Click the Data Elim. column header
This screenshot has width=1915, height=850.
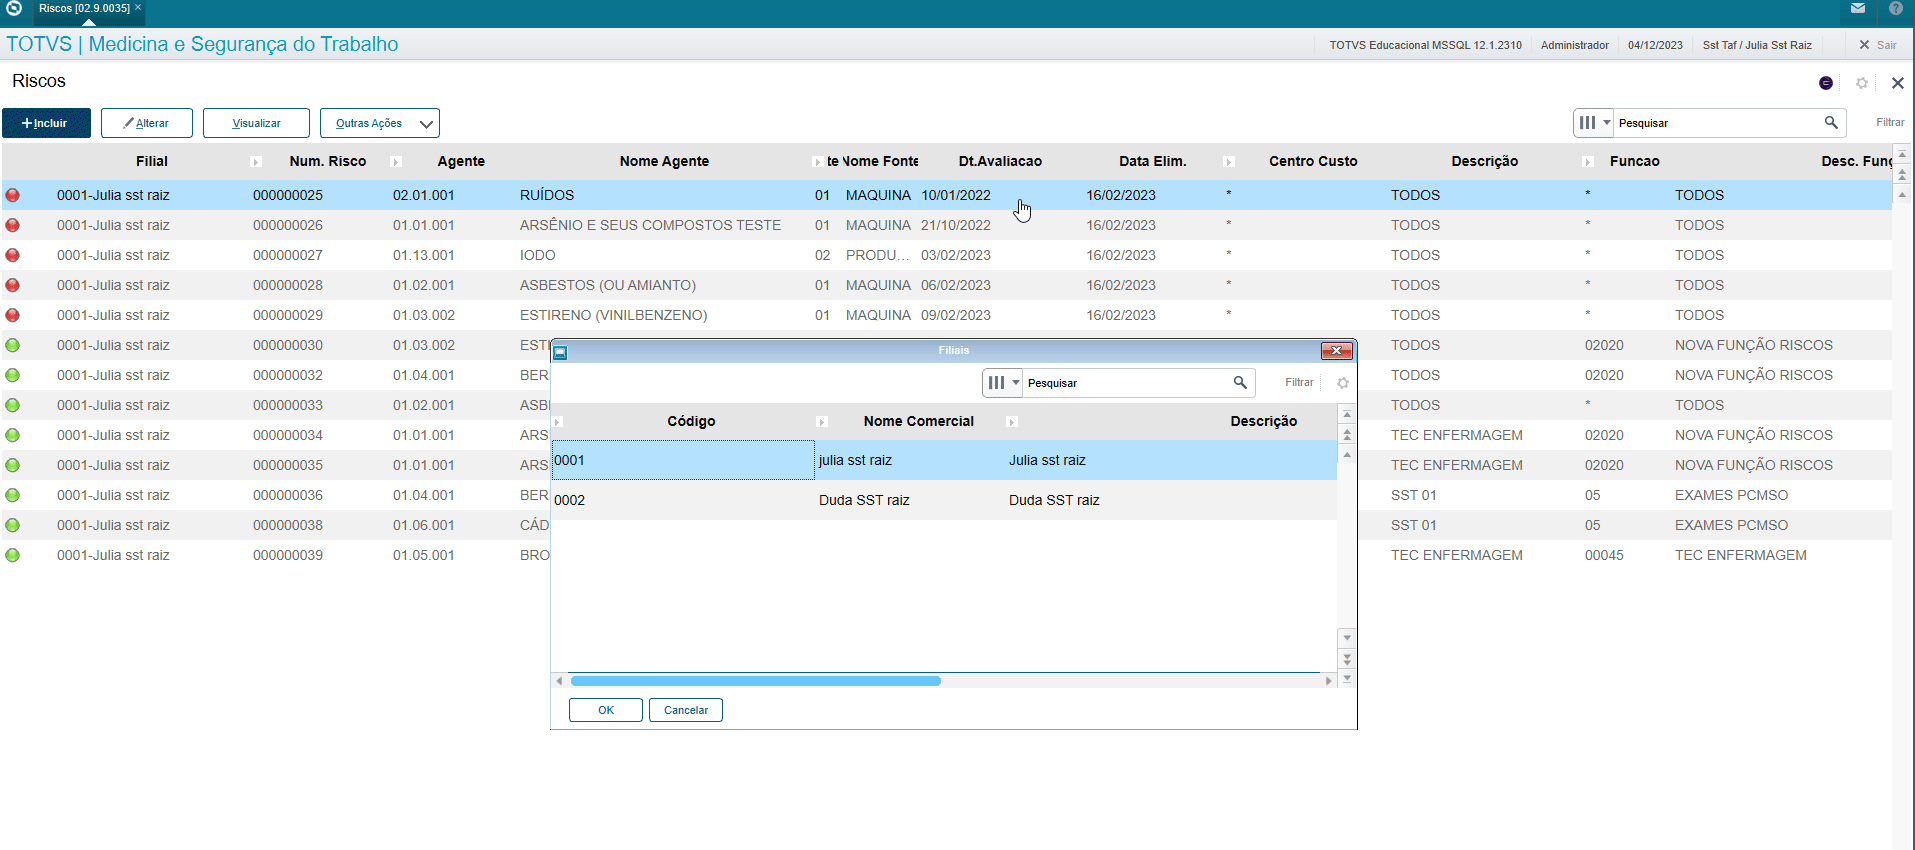(1152, 161)
